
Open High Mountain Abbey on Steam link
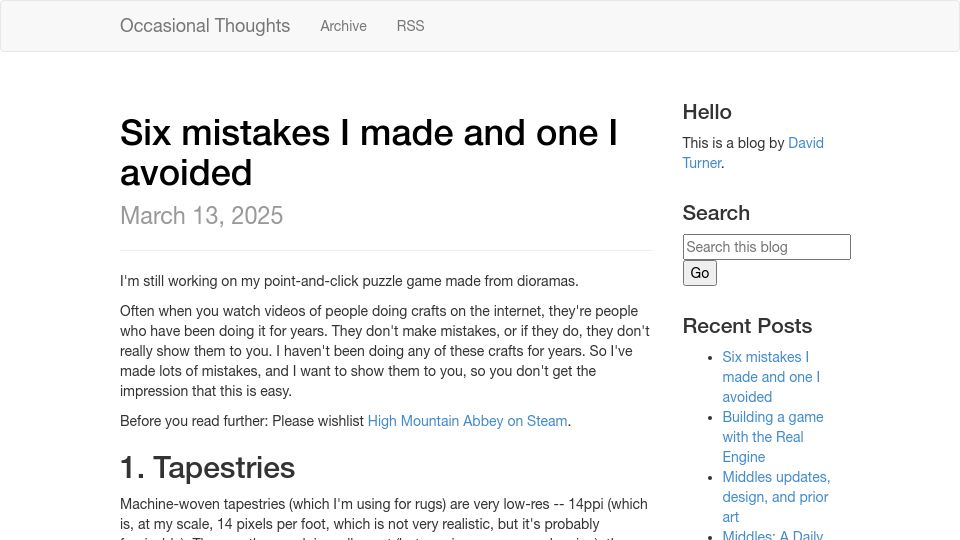pos(467,421)
